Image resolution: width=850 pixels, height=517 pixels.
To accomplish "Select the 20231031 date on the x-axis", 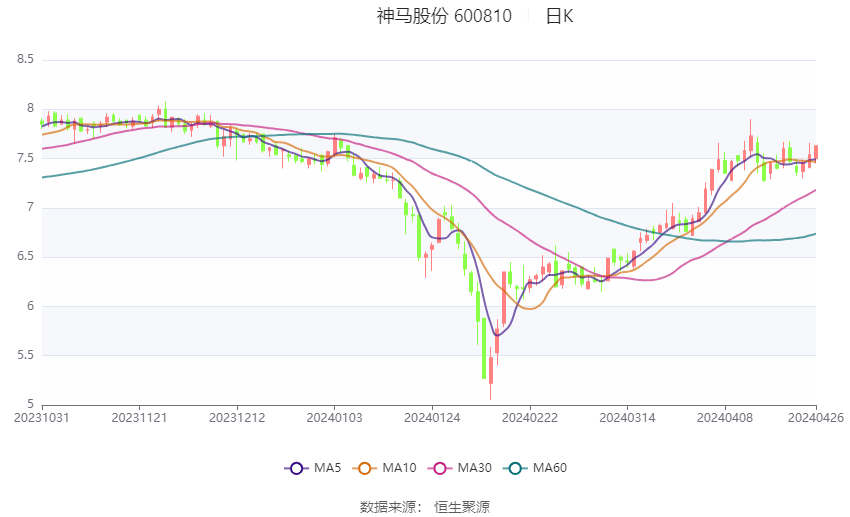I will (x=42, y=417).
